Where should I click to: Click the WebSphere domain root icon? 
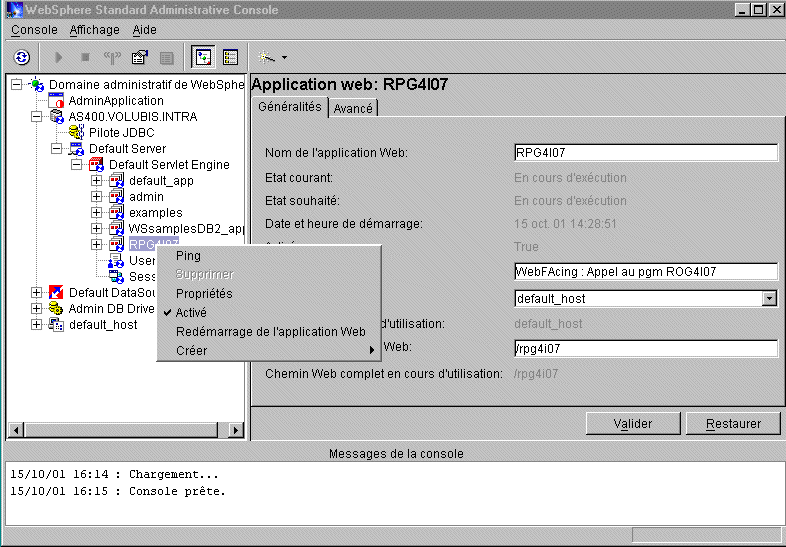(37, 84)
